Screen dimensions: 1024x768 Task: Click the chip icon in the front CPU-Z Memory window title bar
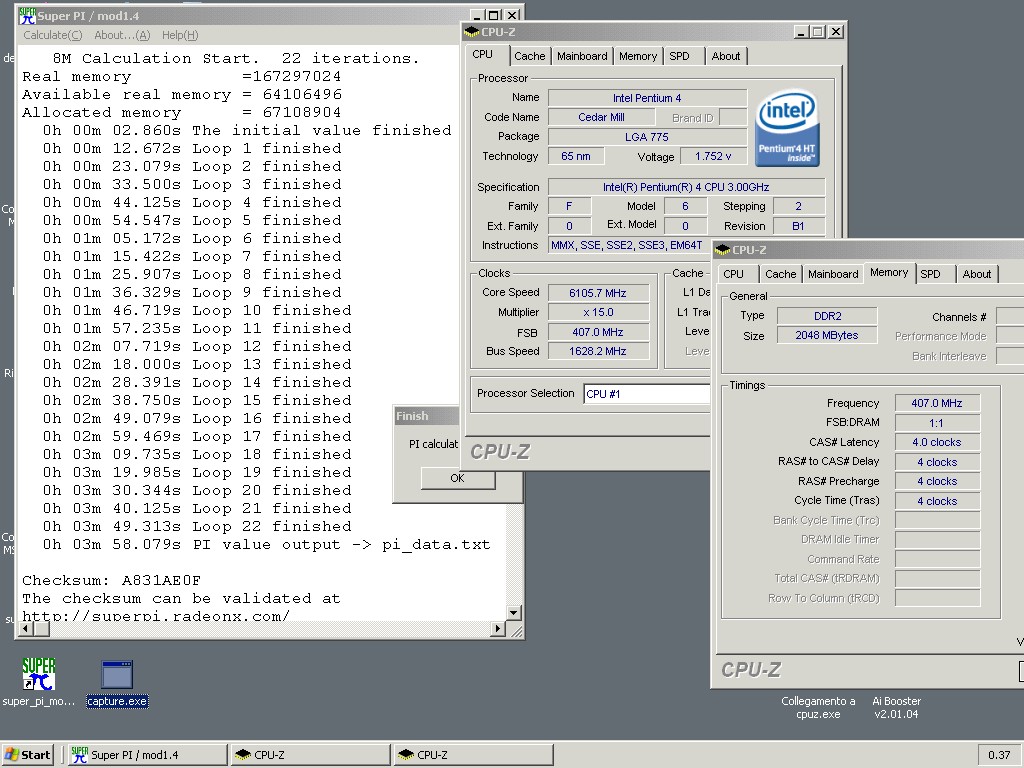coord(722,250)
